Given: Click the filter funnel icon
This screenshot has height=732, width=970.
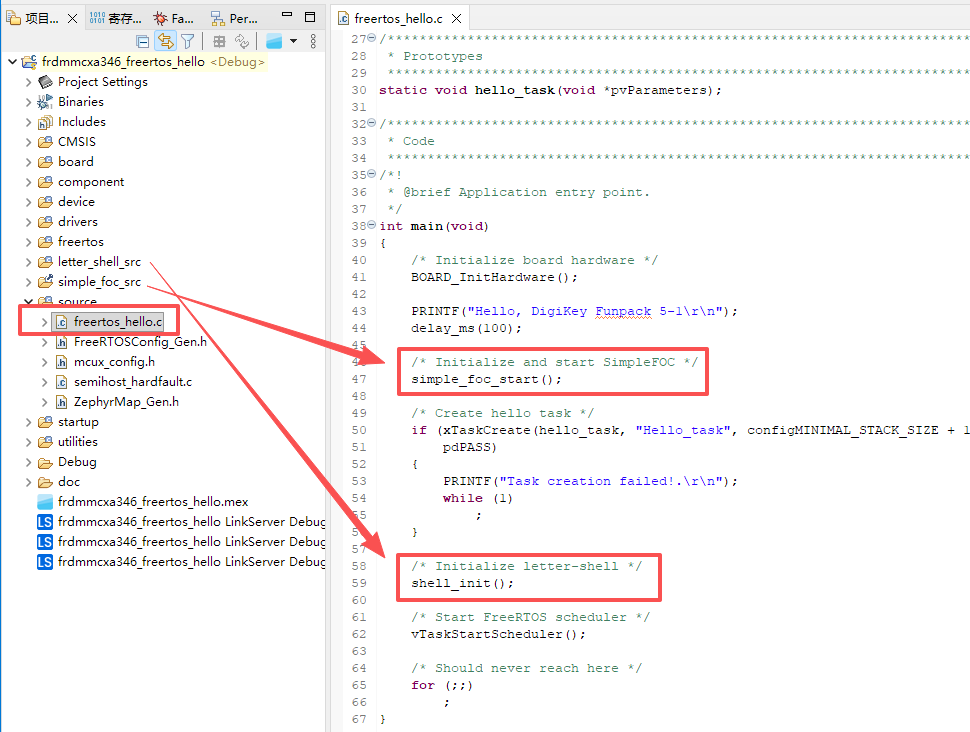Looking at the screenshot, I should pos(187,41).
